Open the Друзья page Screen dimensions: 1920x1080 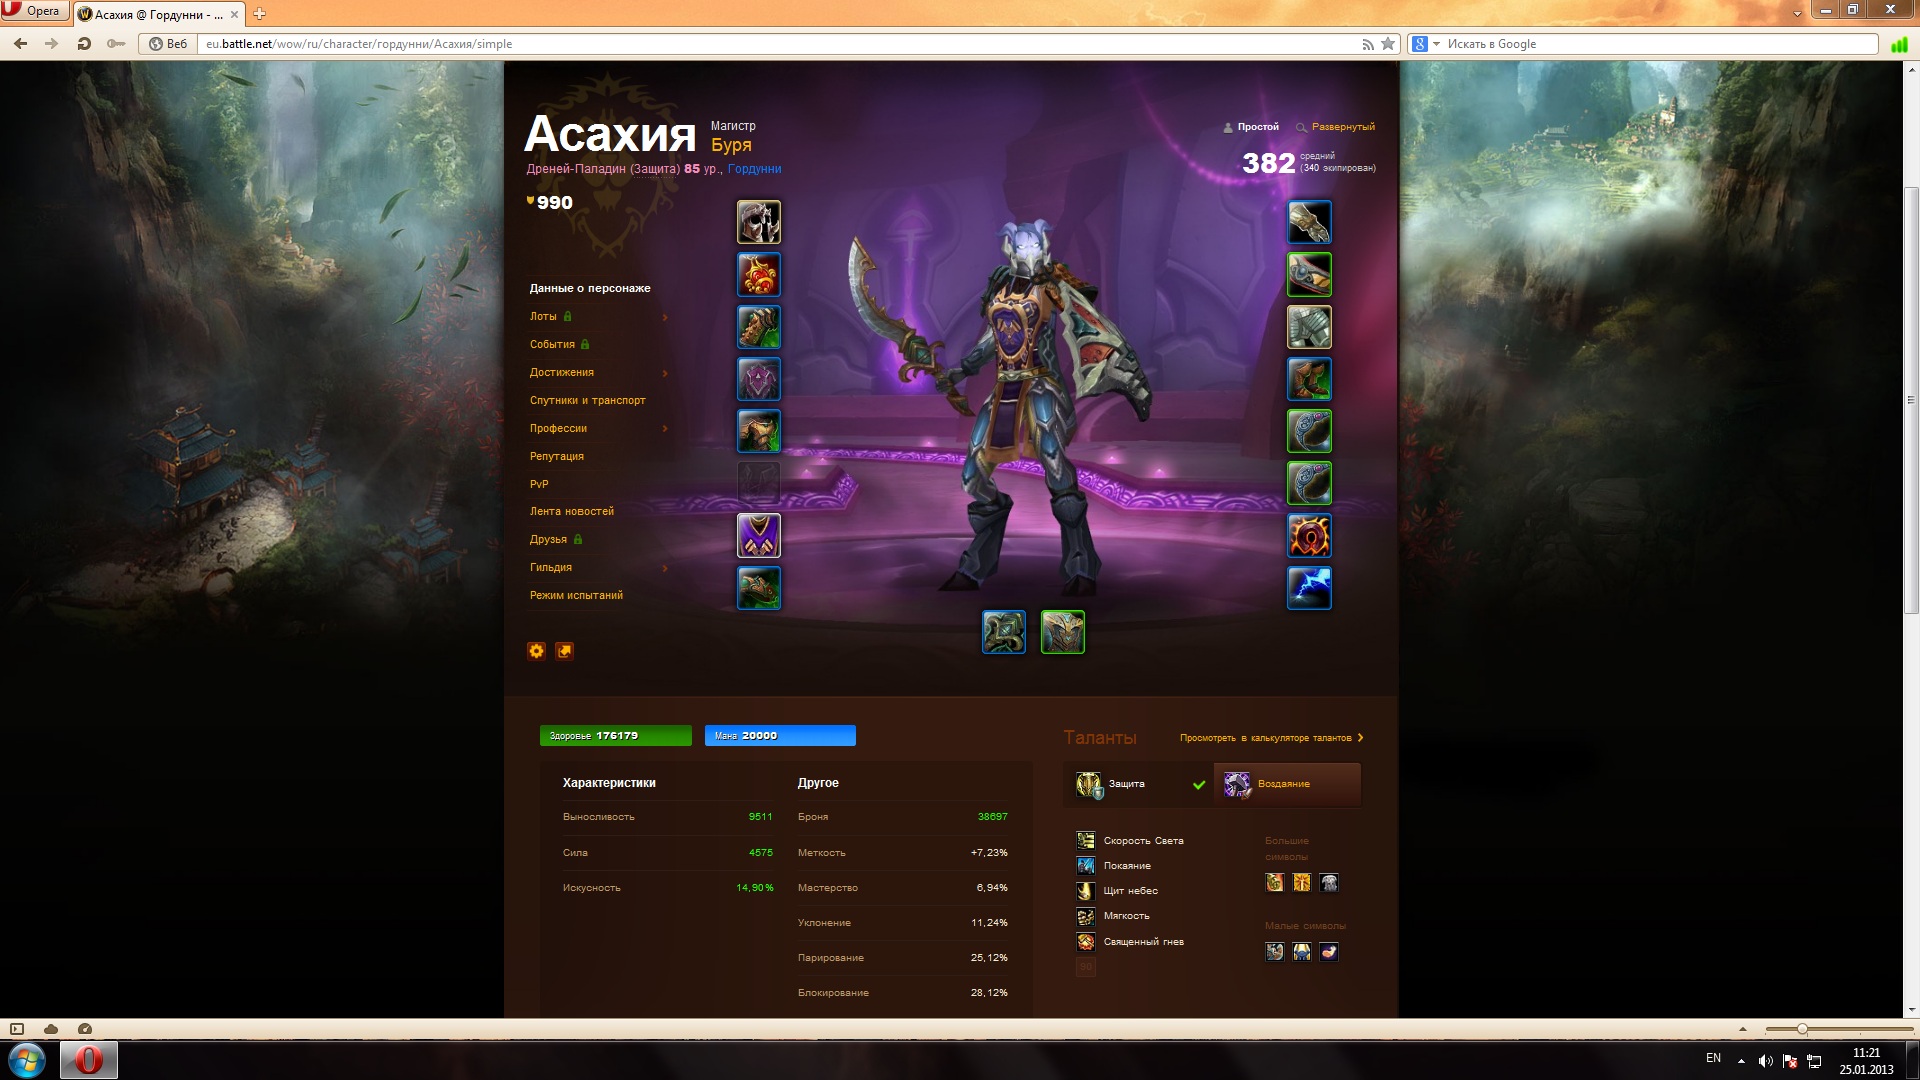[548, 539]
